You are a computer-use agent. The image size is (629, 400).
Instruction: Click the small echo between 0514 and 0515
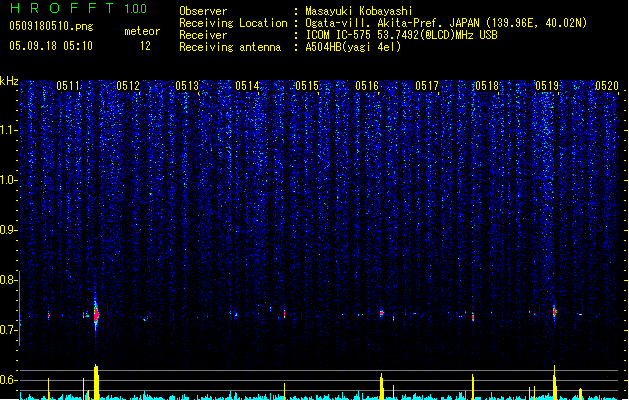pyautogui.click(x=284, y=314)
